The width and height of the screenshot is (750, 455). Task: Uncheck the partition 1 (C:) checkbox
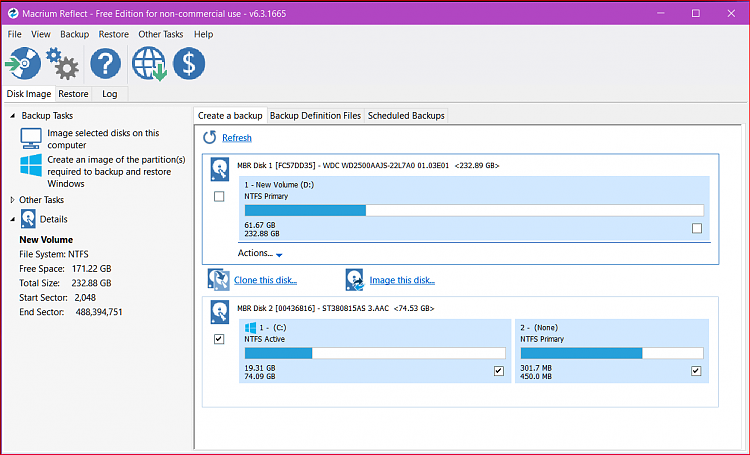(499, 371)
